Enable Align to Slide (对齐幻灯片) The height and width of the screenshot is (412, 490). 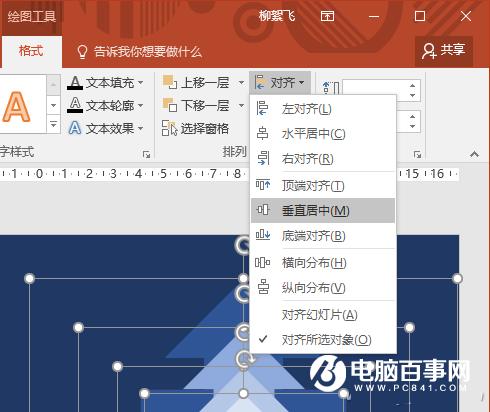point(323,315)
